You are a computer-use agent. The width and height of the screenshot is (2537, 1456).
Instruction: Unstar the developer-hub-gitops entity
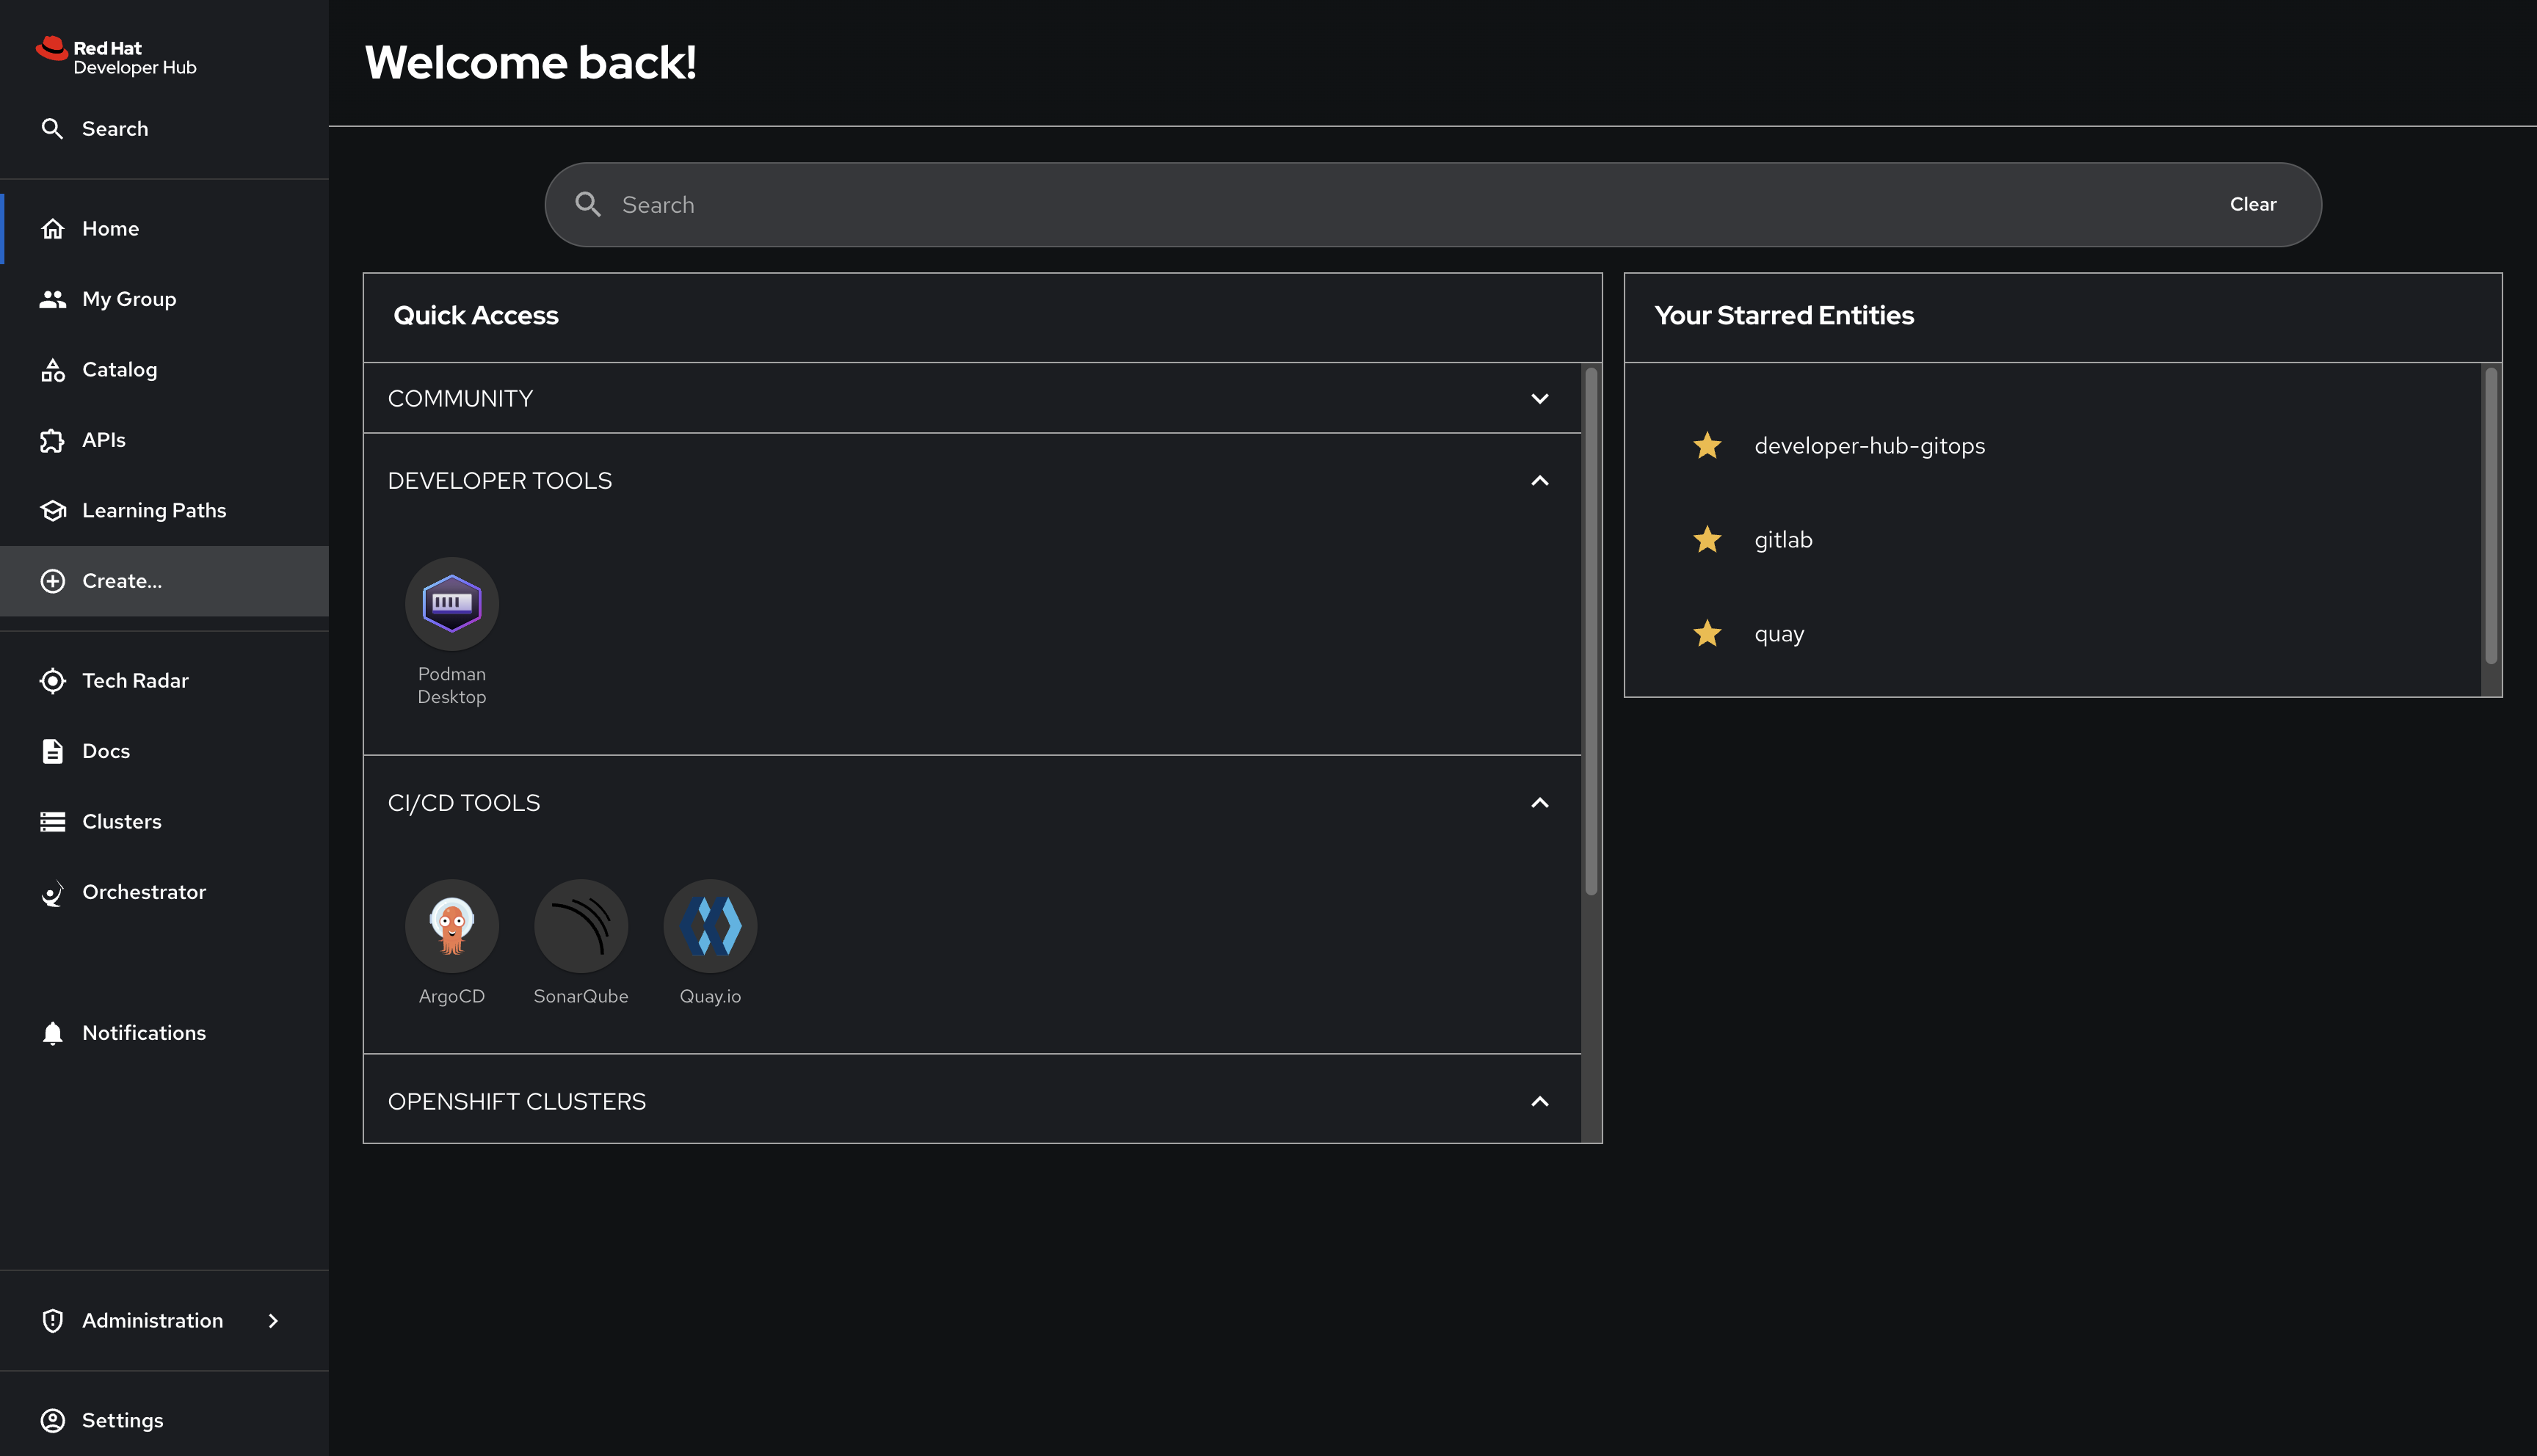(1706, 445)
